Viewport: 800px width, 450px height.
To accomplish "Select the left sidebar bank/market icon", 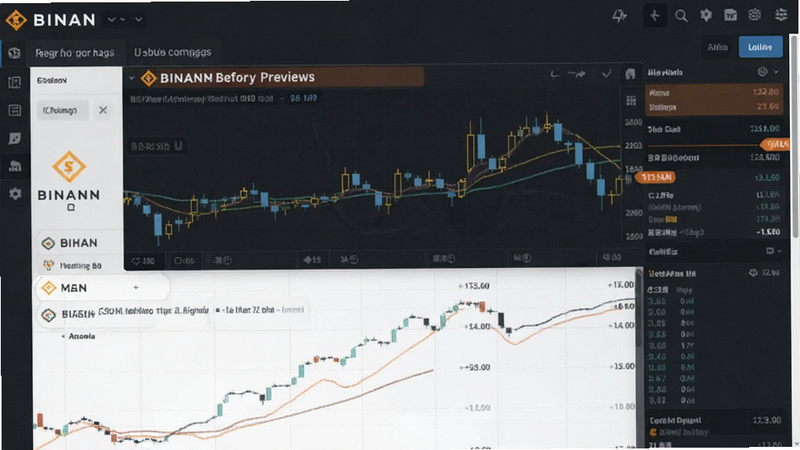I will [15, 166].
